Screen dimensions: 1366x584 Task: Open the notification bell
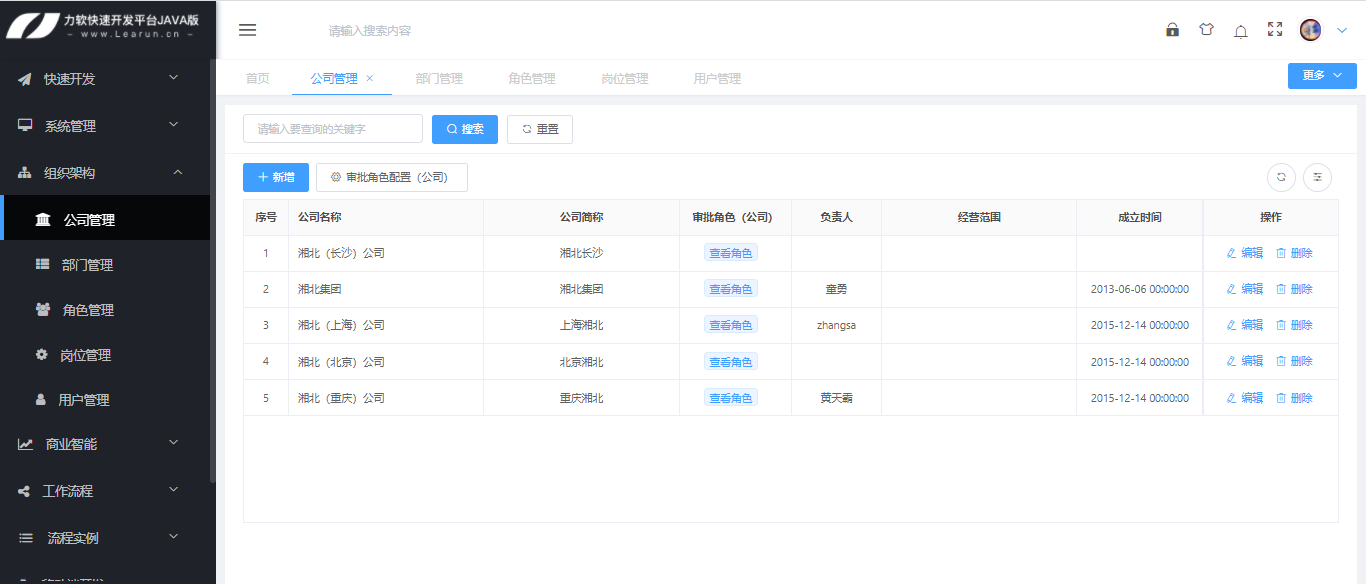1240,31
